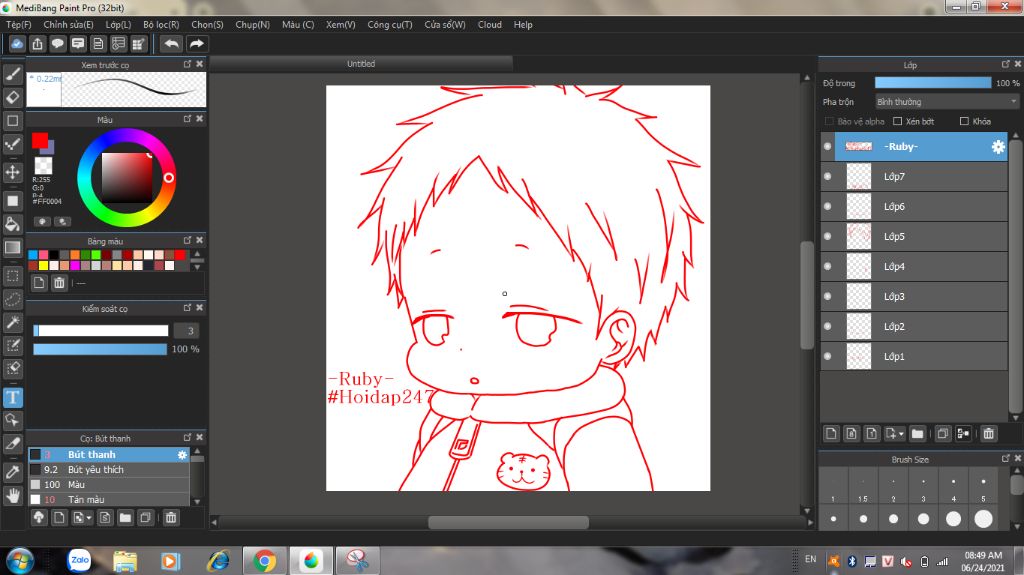Toggle visibility of Lớp3 layer
This screenshot has height=575, width=1024.
click(x=827, y=297)
